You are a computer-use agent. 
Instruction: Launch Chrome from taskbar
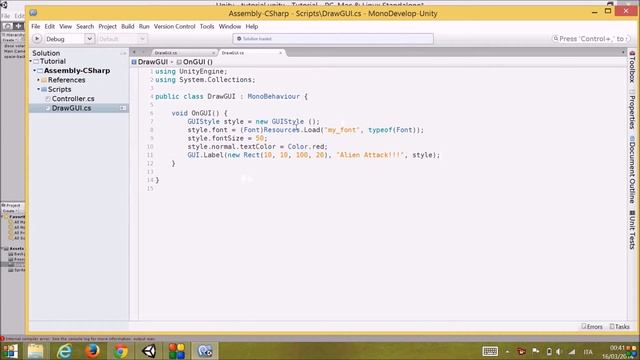click(x=120, y=351)
